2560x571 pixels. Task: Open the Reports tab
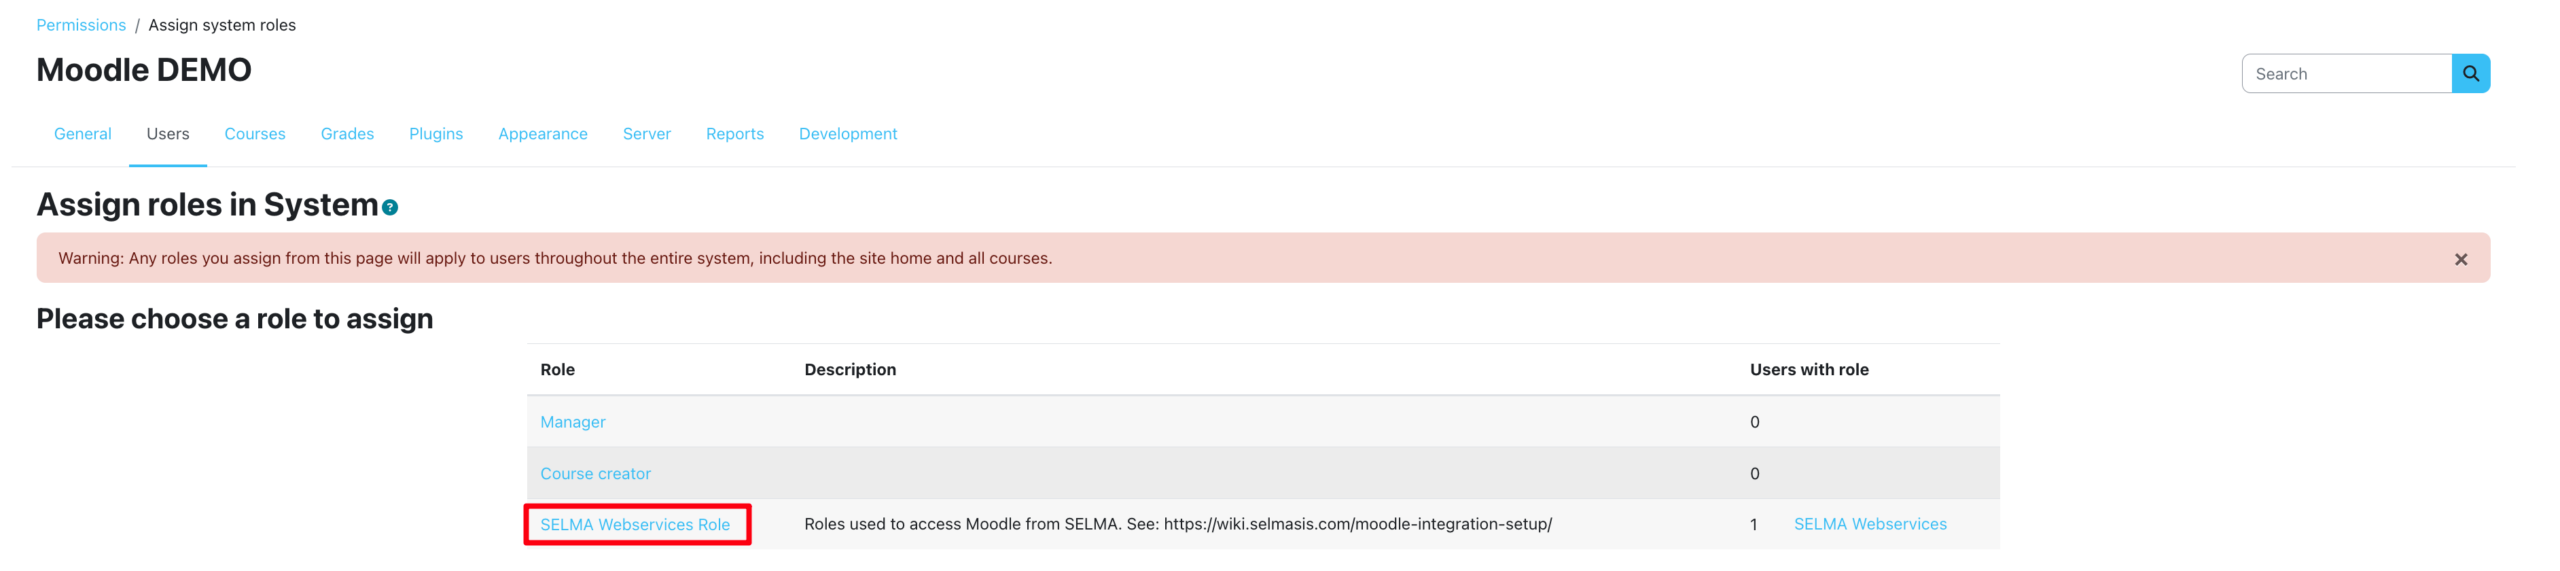pos(734,134)
